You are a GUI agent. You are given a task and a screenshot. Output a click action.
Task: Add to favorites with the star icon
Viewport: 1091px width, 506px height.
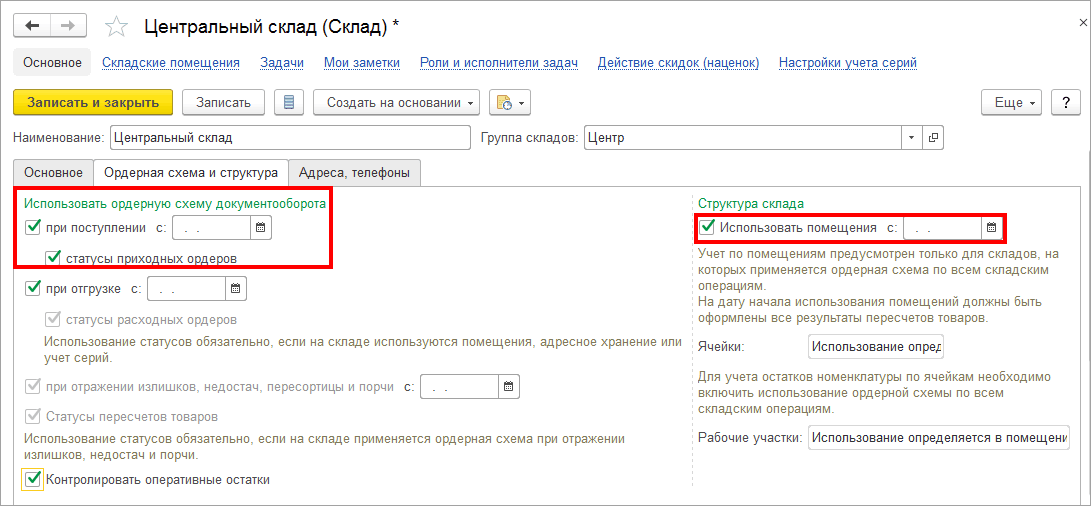click(x=116, y=27)
